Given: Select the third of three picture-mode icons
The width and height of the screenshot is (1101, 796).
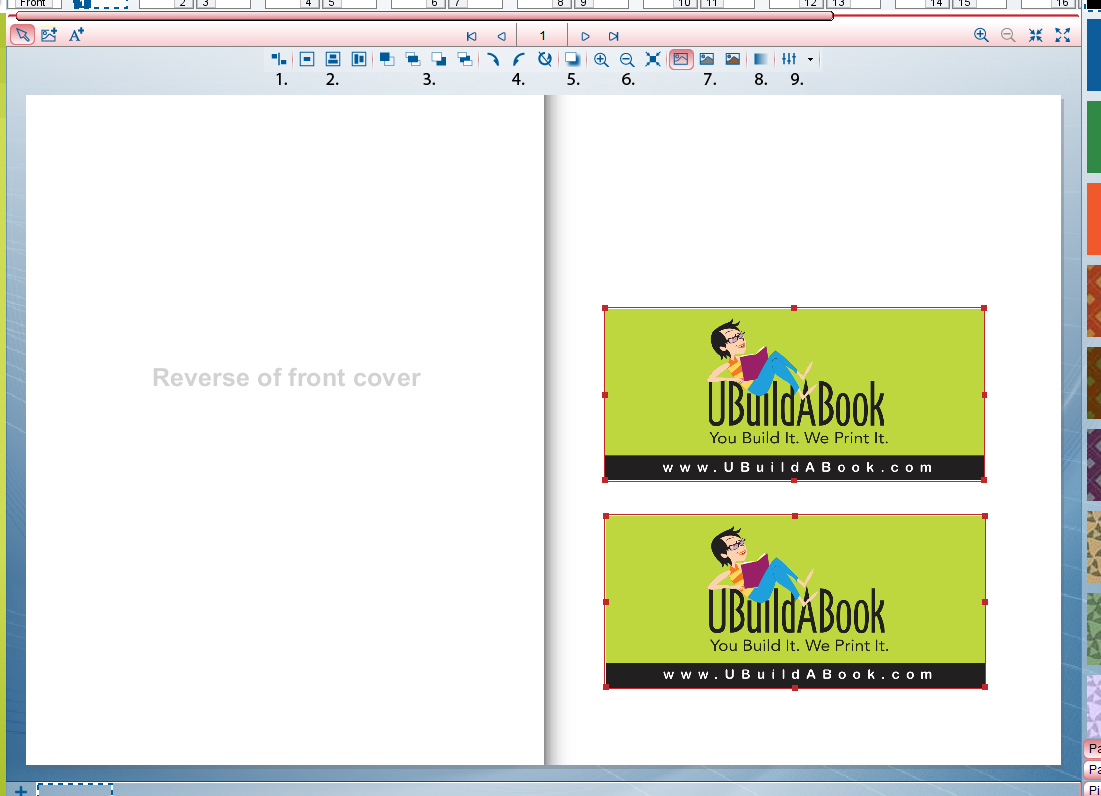Looking at the screenshot, I should 732,60.
